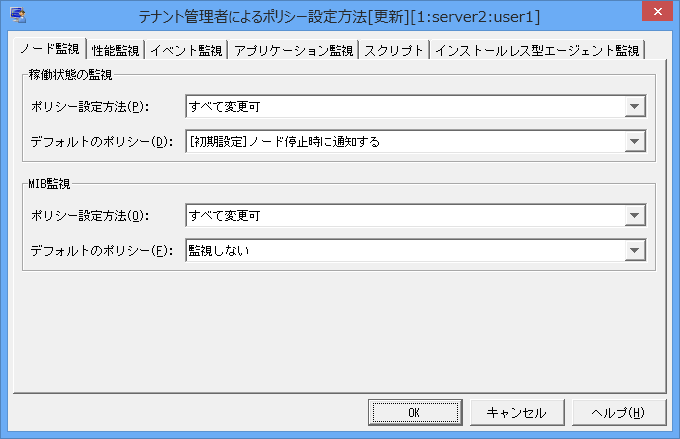Click the すべて変更可 field in the MIB監視 group
The height and width of the screenshot is (439, 680).
[415, 216]
